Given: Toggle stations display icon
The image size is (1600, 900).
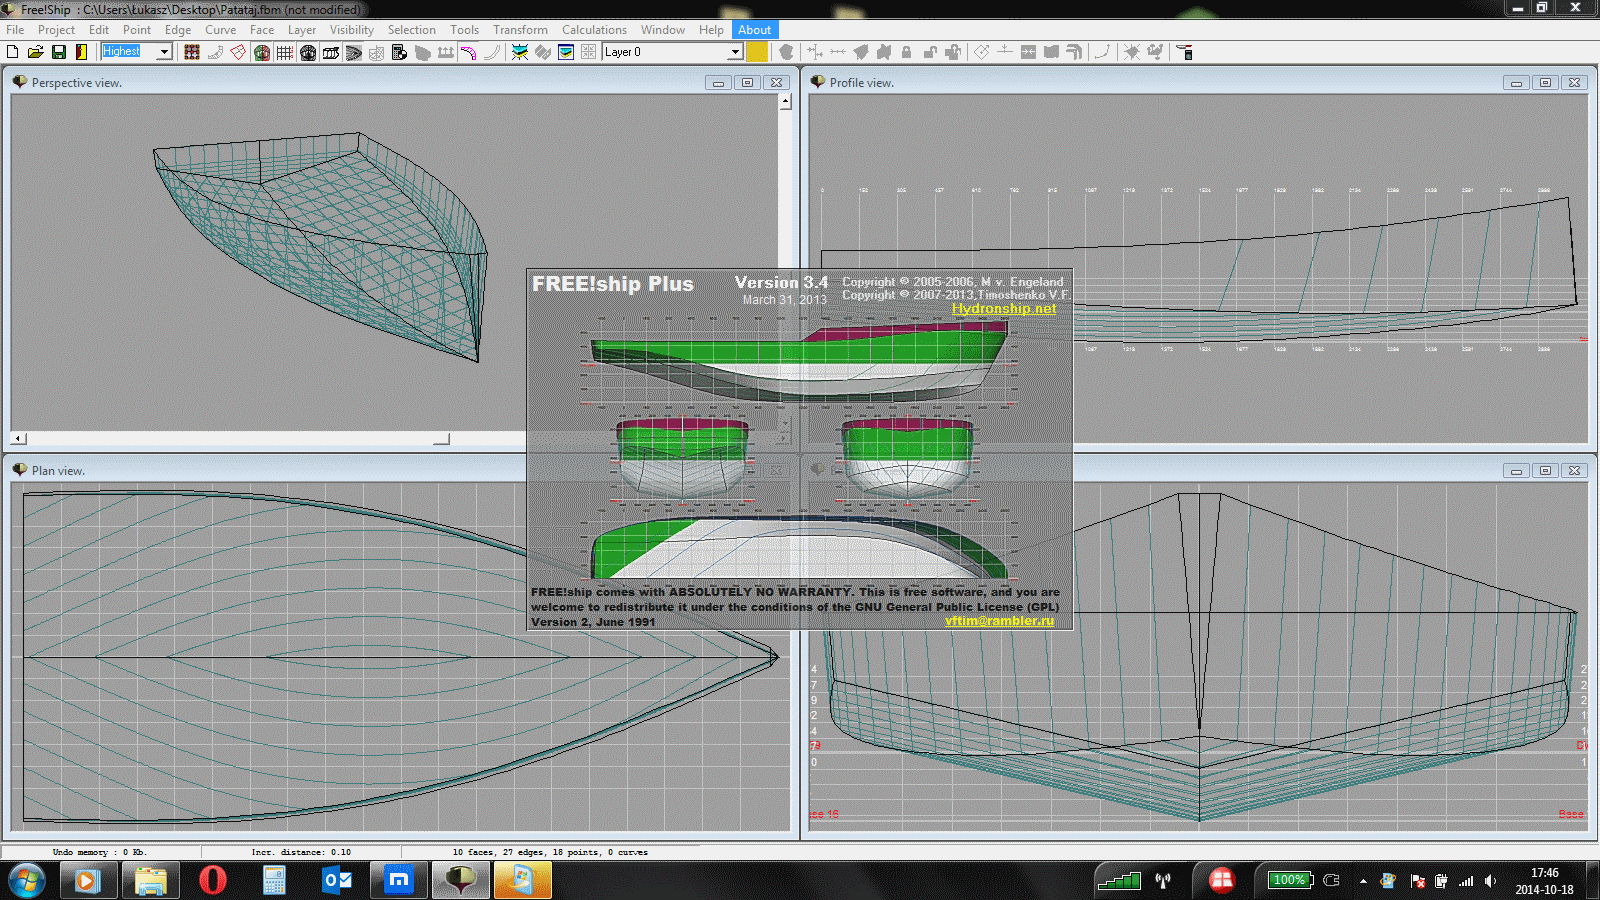Looking at the screenshot, I should pyautogui.click(x=308, y=52).
